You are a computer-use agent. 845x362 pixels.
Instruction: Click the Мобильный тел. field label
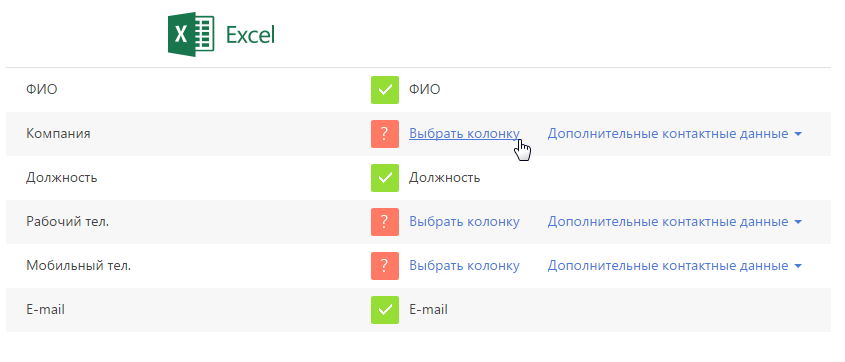tap(79, 266)
